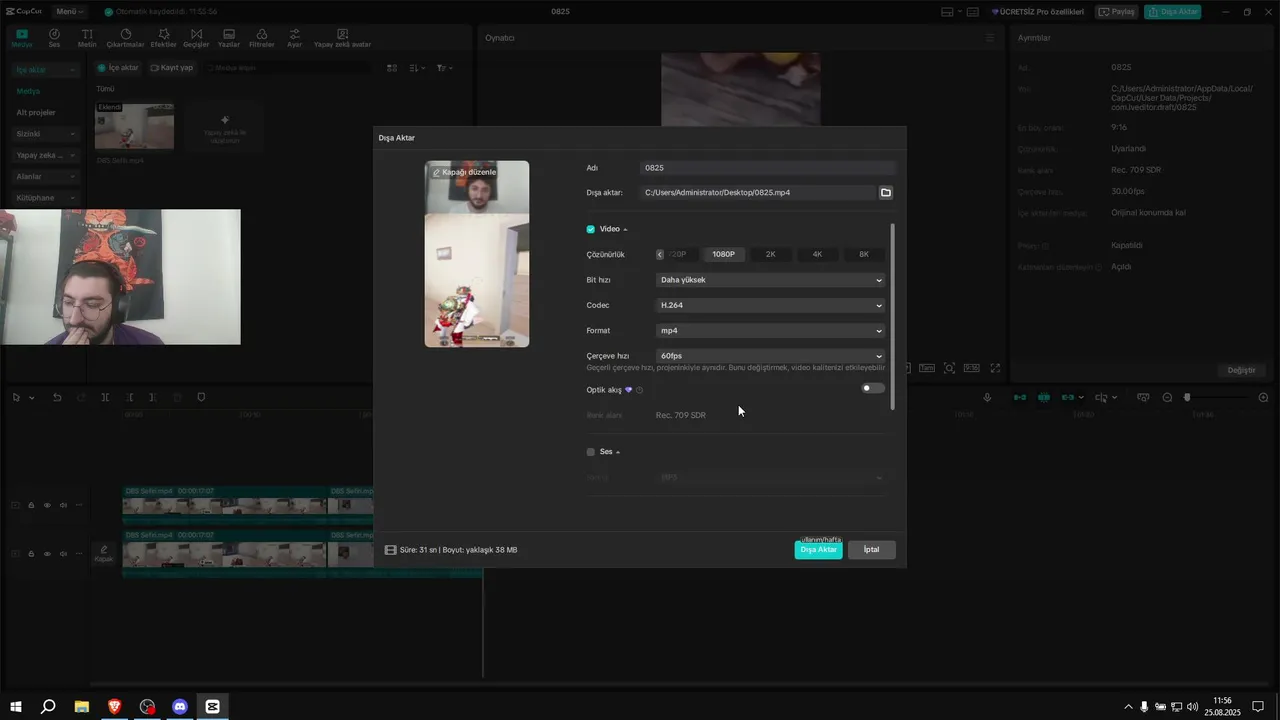
Task: Mute audio on top timeline track
Action: [x=63, y=505]
